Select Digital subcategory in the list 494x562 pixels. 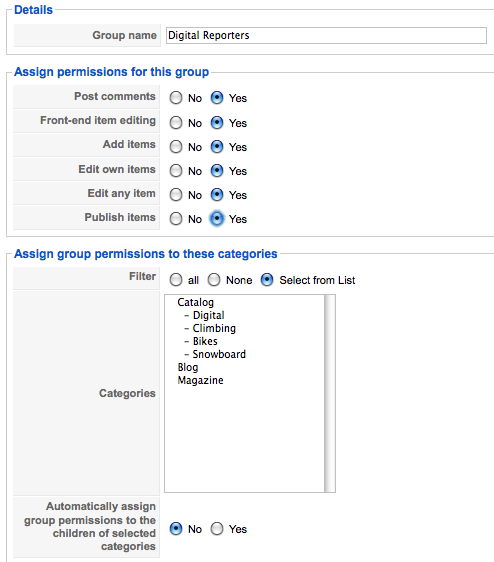209,315
